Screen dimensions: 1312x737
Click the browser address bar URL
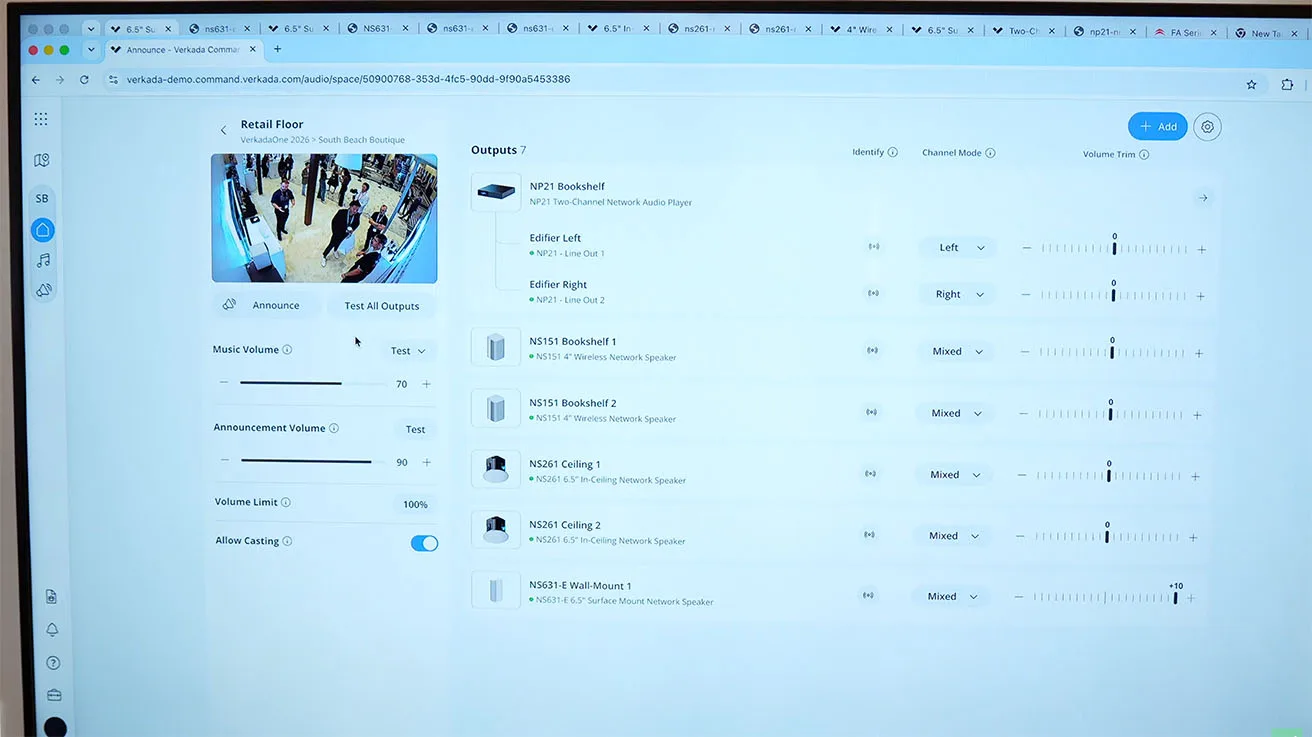pos(348,79)
